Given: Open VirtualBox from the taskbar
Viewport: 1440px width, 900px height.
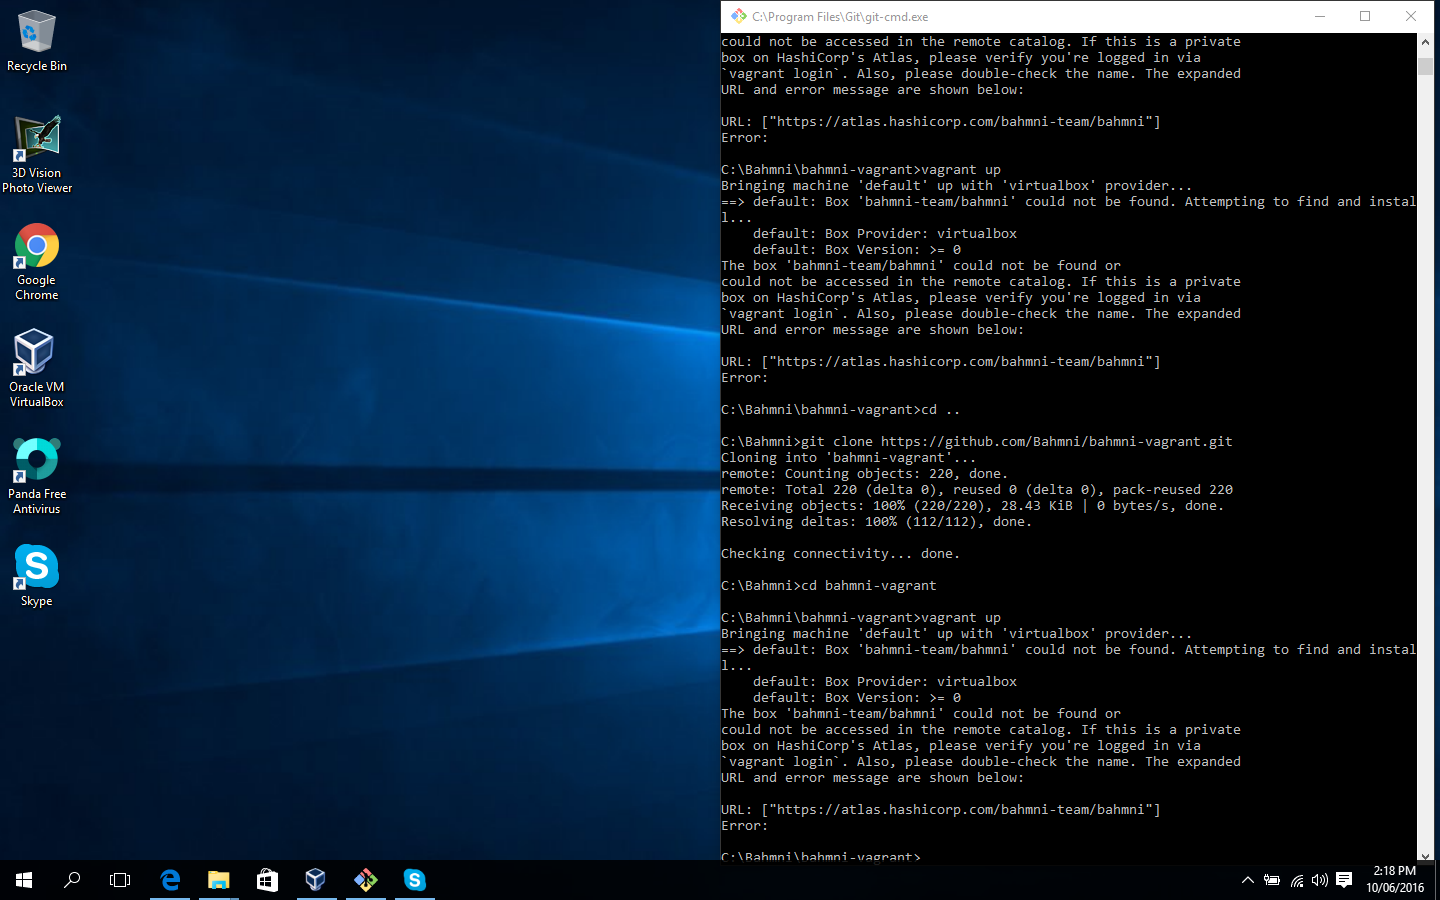Looking at the screenshot, I should pos(316,880).
